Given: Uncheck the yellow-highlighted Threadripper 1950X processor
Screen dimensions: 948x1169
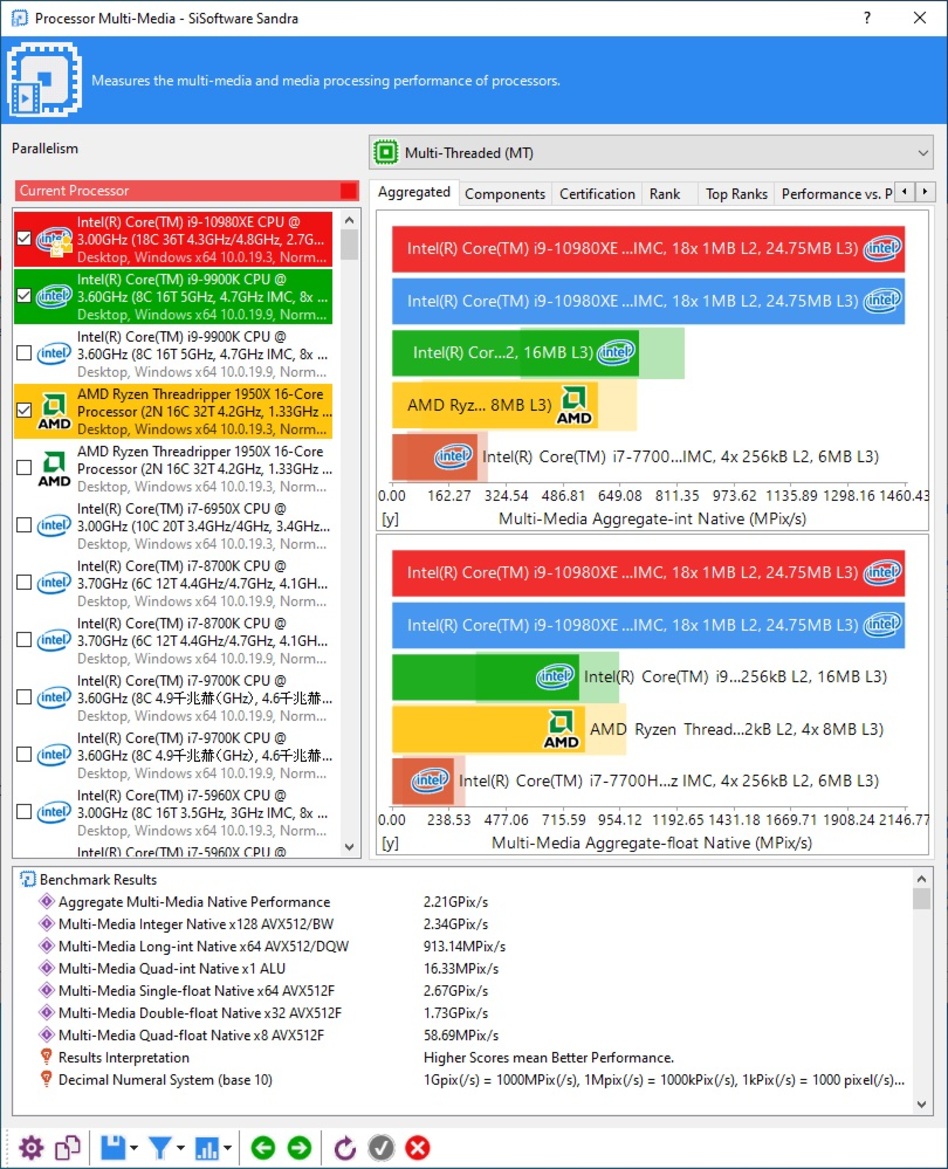Looking at the screenshot, I should [24, 411].
